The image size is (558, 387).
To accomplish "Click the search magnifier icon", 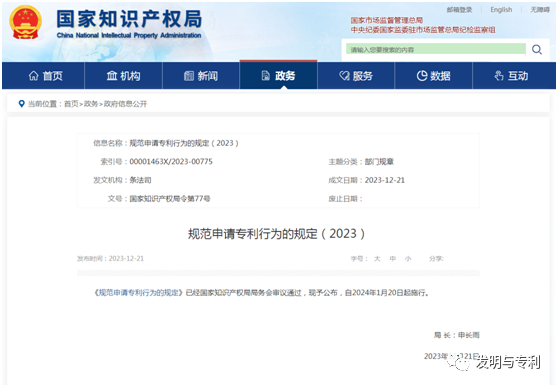I will 537,49.
